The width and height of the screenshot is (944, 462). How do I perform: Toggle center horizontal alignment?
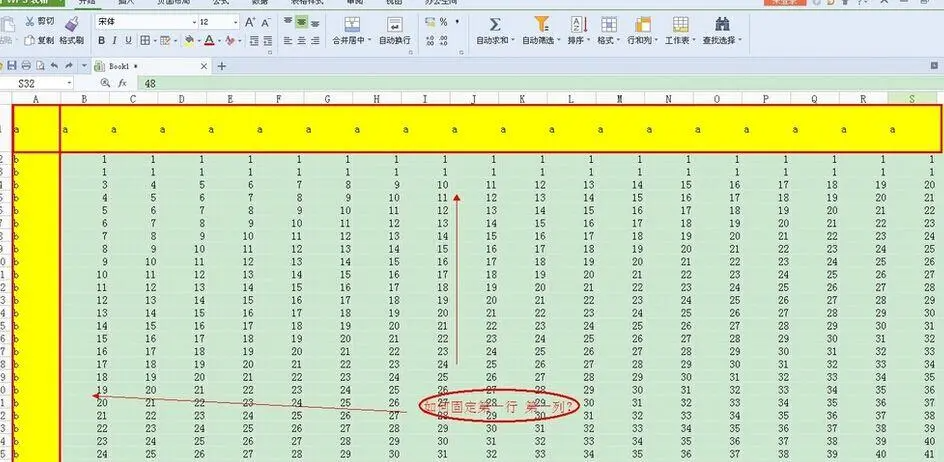point(302,41)
